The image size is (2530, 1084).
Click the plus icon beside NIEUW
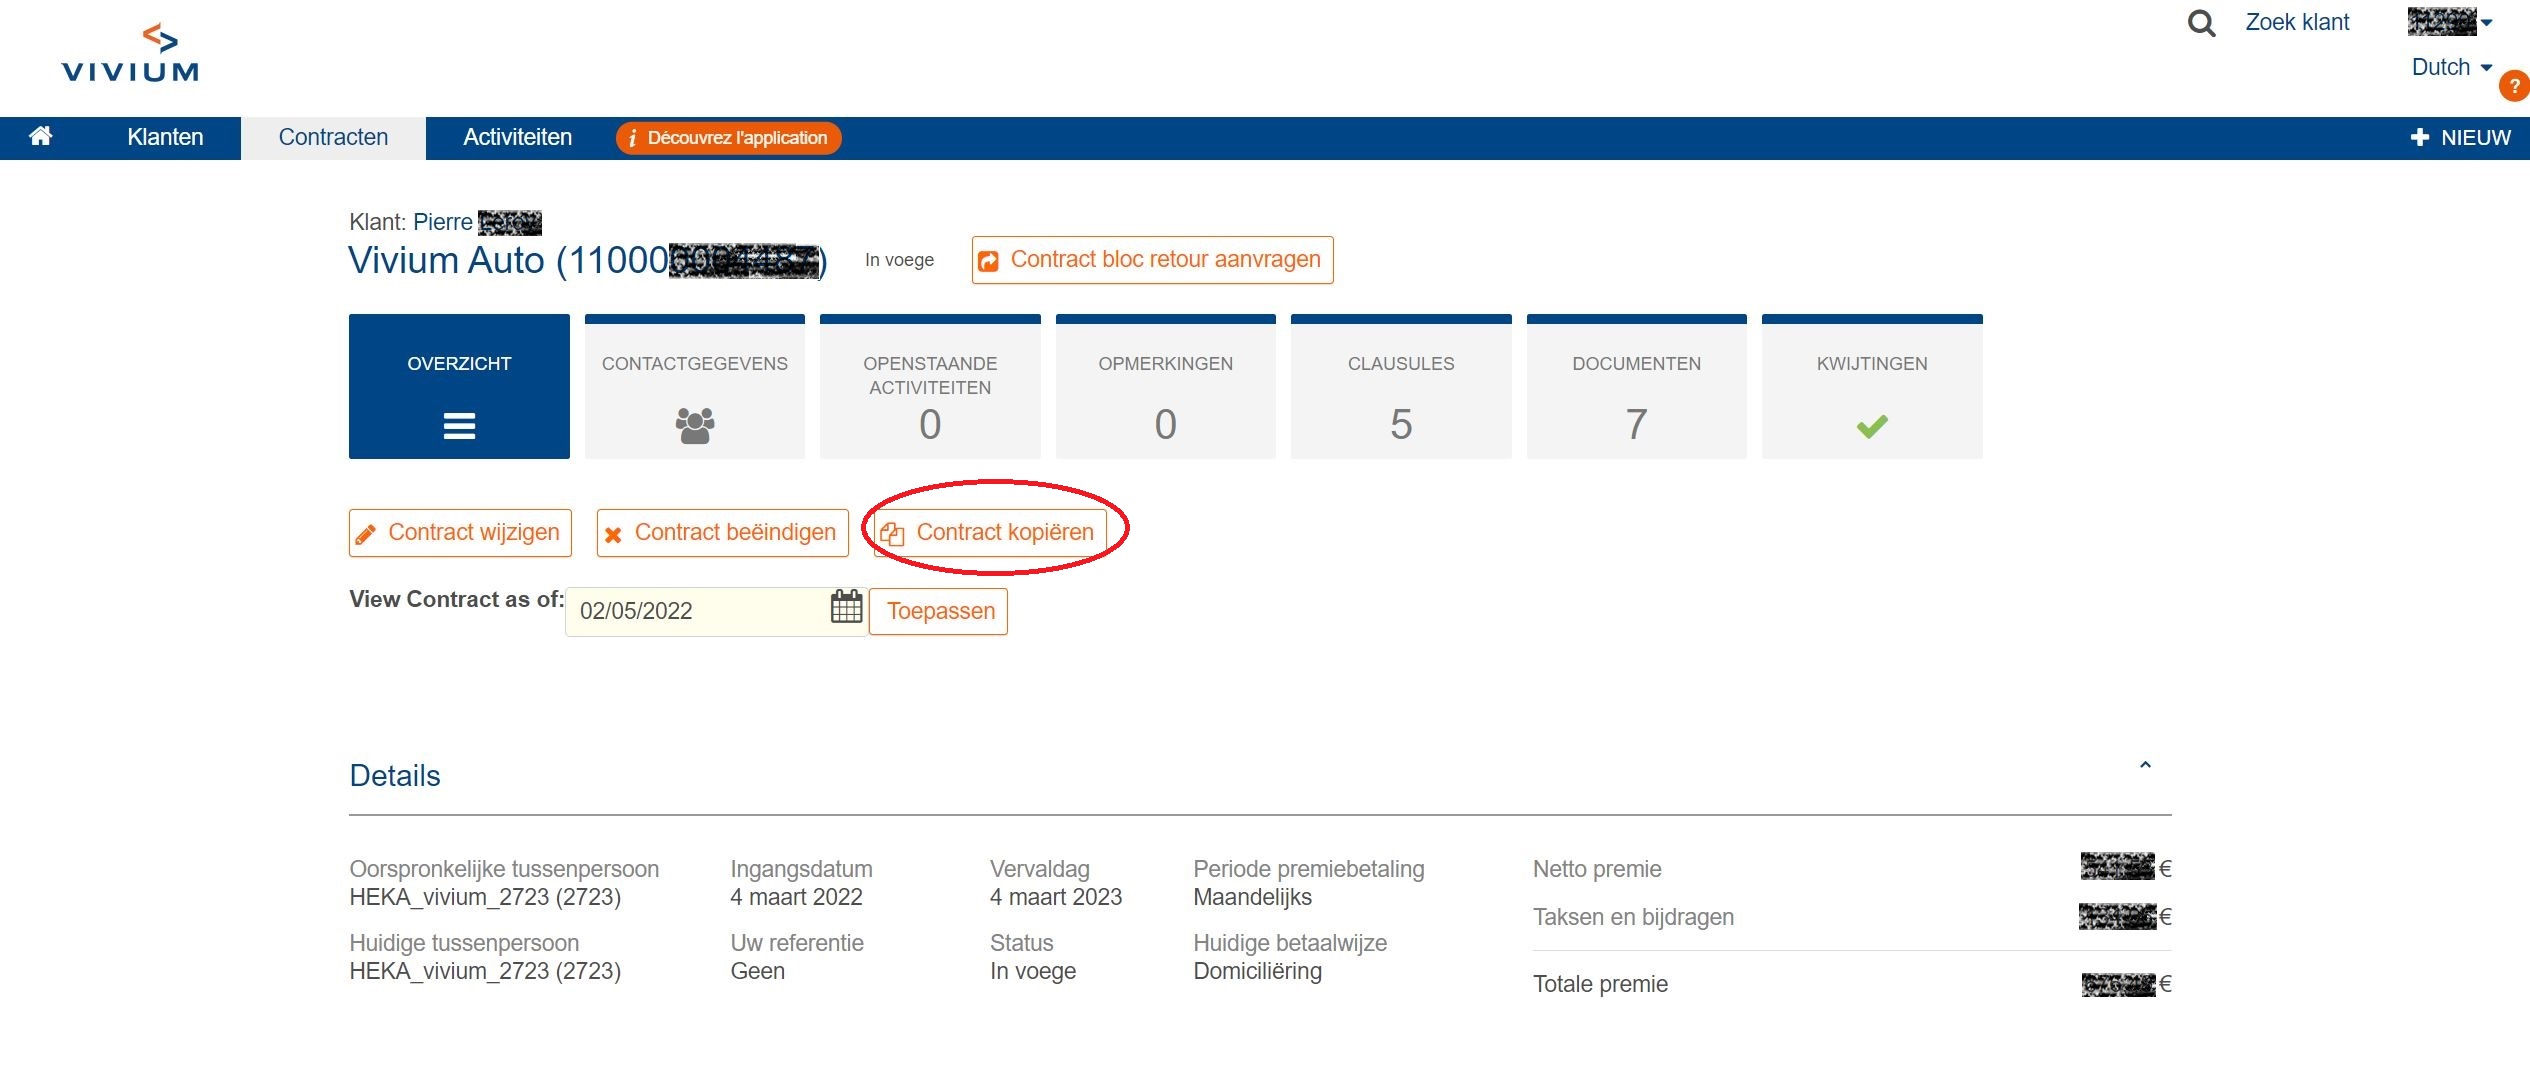click(x=2419, y=137)
